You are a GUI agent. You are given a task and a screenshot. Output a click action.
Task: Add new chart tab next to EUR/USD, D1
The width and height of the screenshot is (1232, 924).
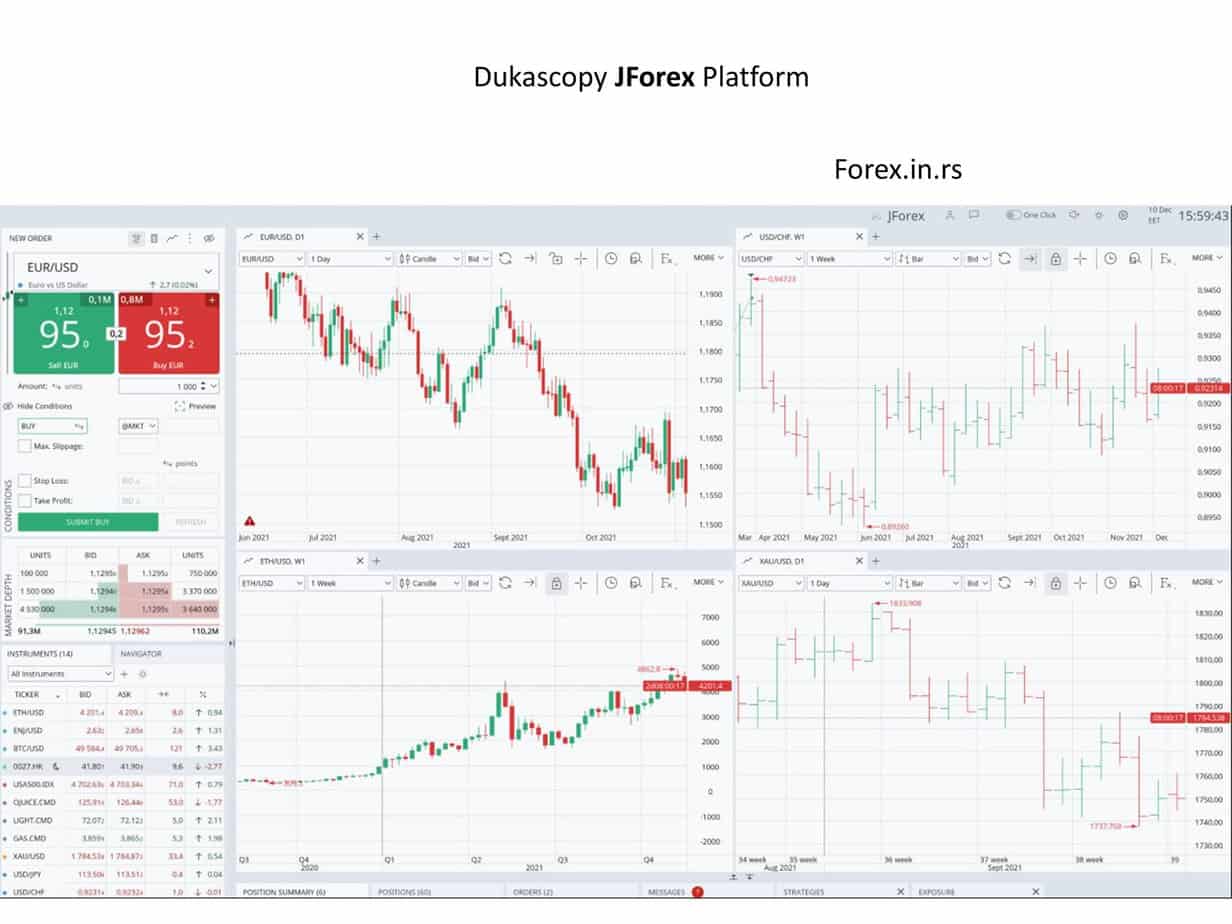coord(377,237)
